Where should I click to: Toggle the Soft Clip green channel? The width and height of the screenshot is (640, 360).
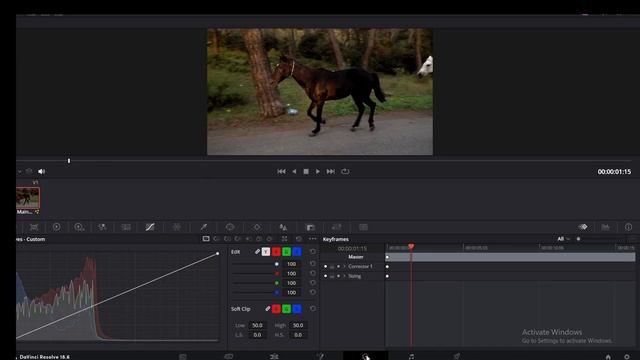tap(287, 309)
